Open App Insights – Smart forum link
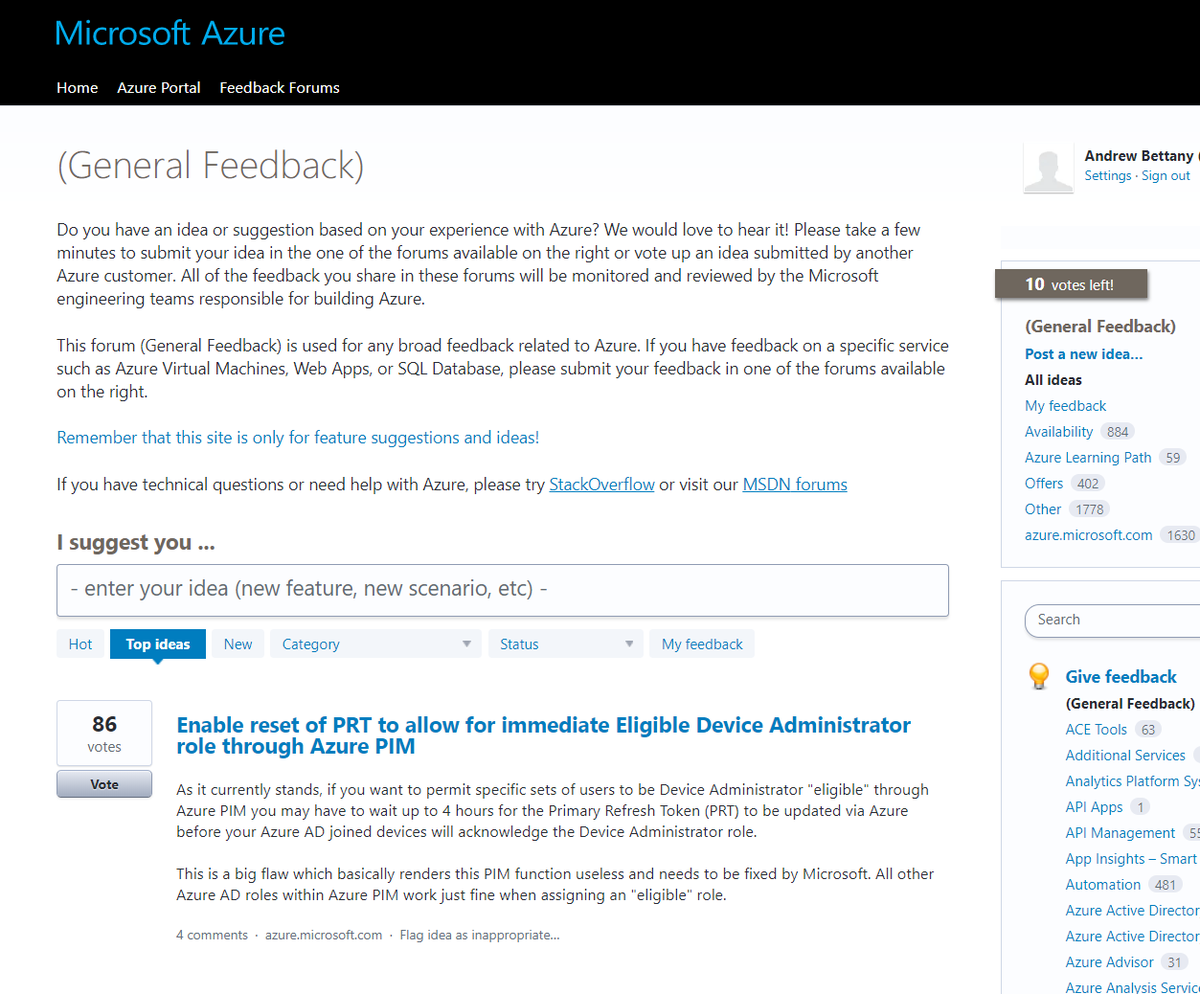 (x=1131, y=859)
